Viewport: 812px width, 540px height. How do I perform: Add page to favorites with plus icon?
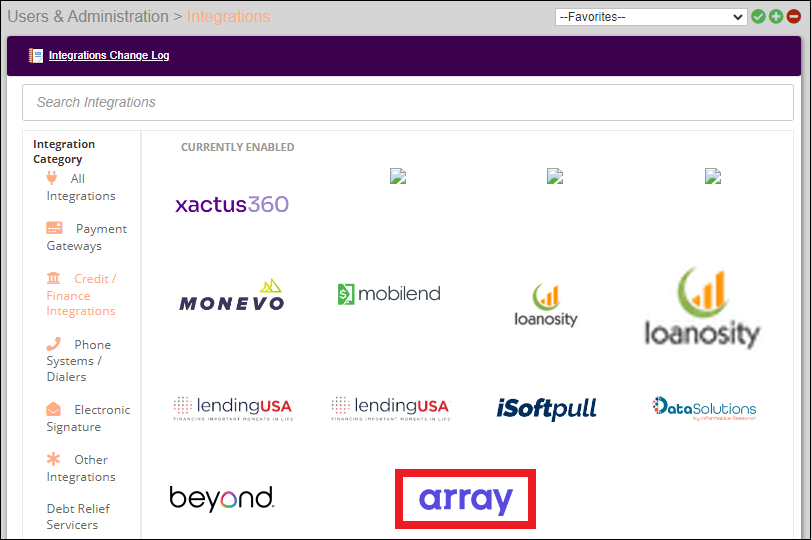coord(776,17)
